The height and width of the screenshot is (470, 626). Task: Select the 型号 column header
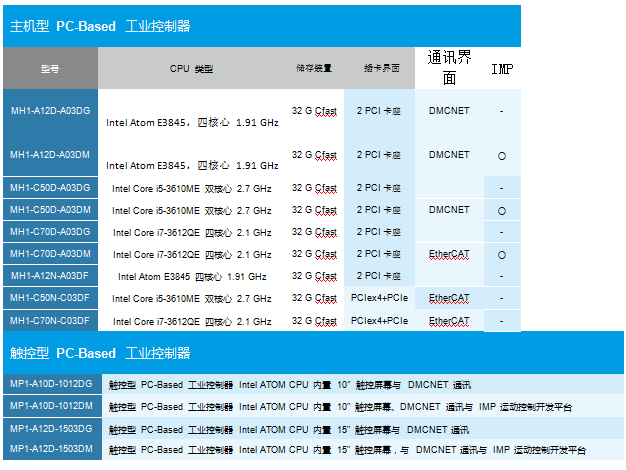[x=50, y=69]
